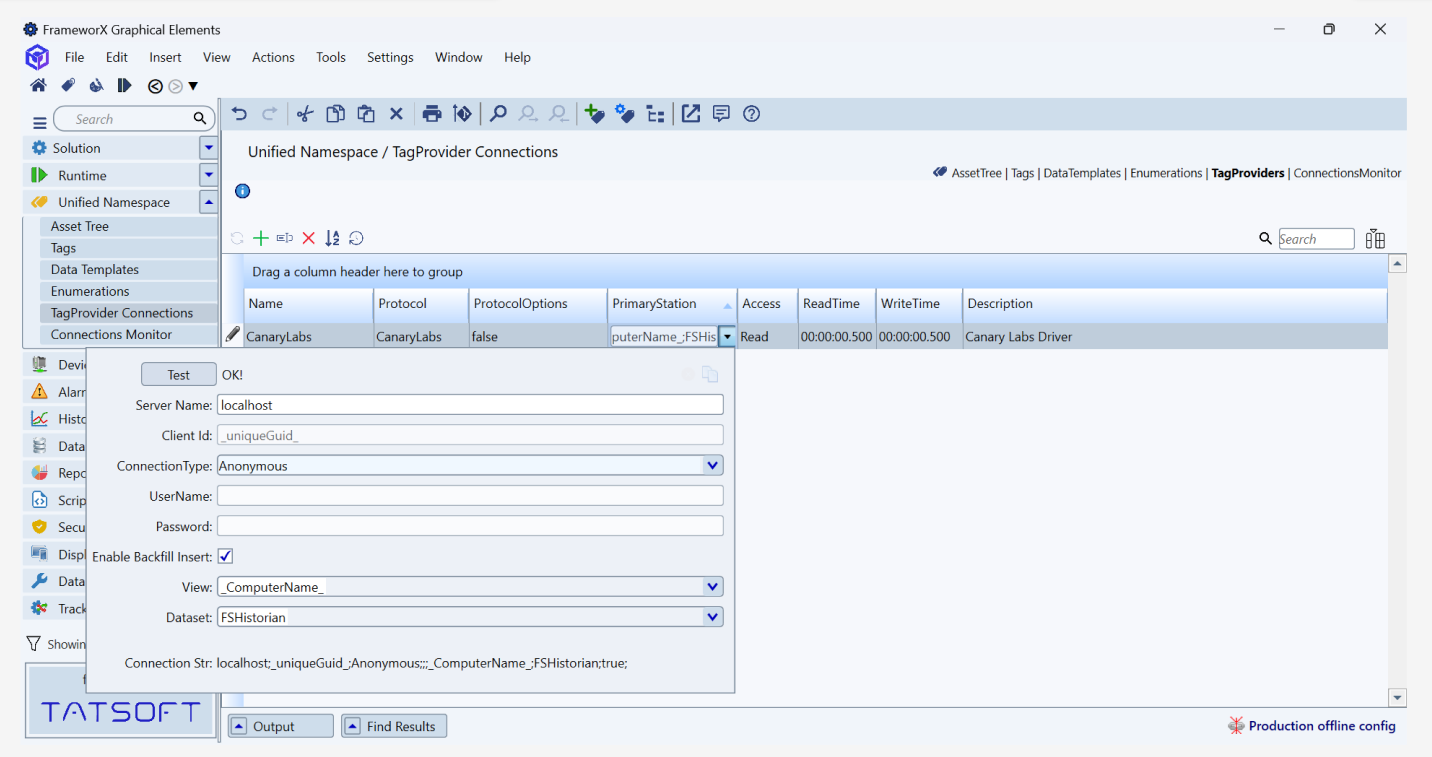The width and height of the screenshot is (1432, 757).
Task: Open the View dropdown showing _ComputerName_
Action: [712, 587]
